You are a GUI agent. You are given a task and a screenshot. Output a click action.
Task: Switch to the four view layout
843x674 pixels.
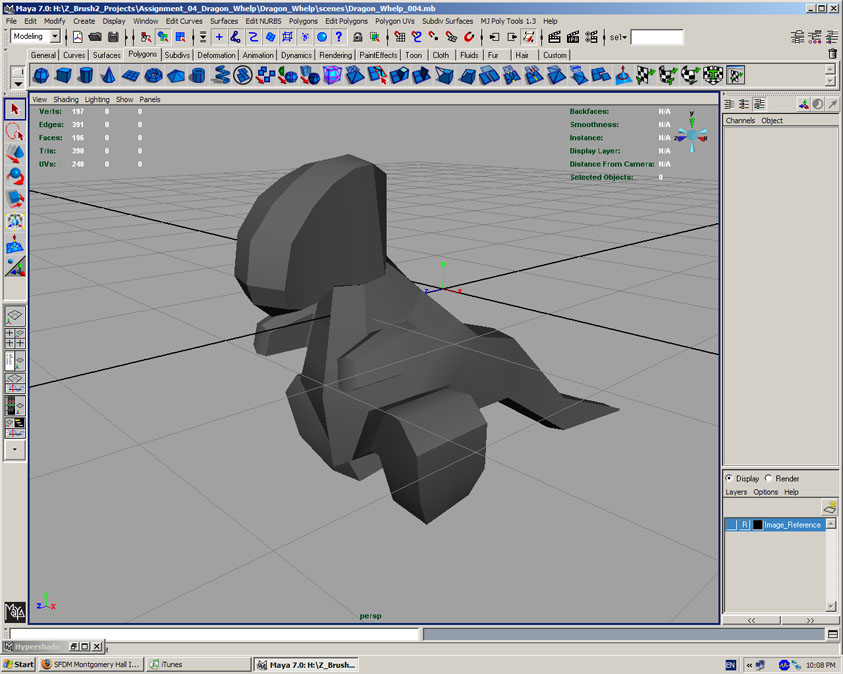(15, 339)
